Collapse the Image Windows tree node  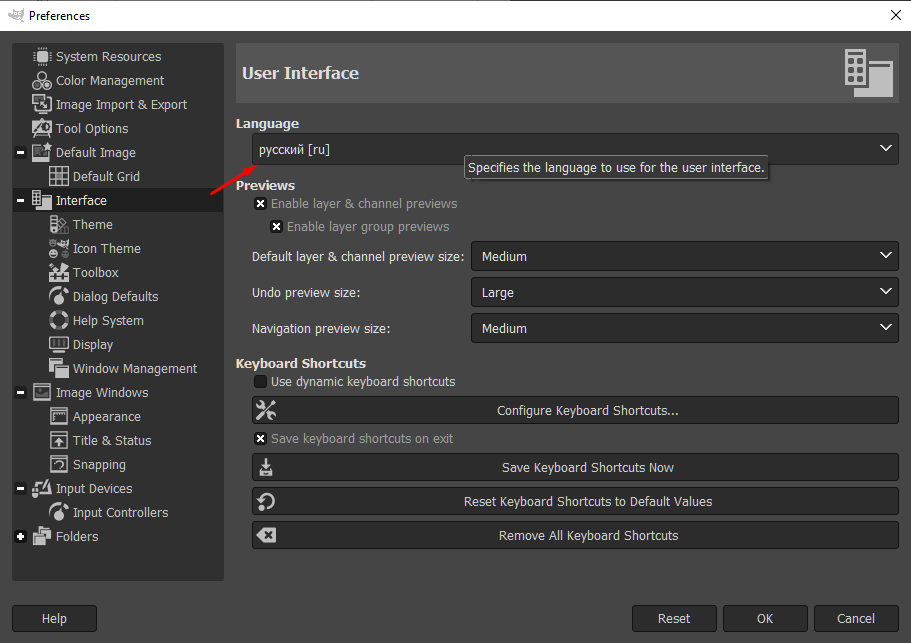pyautogui.click(x=20, y=393)
